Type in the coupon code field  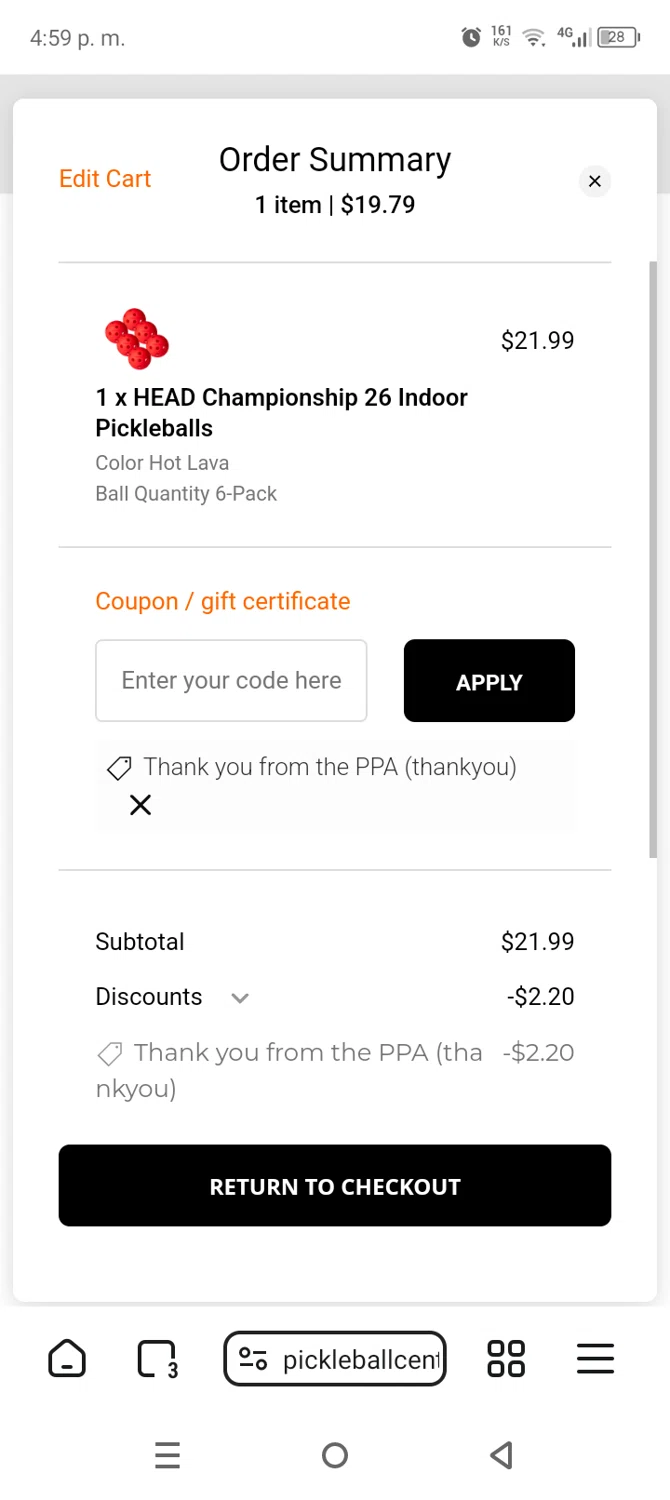231,681
